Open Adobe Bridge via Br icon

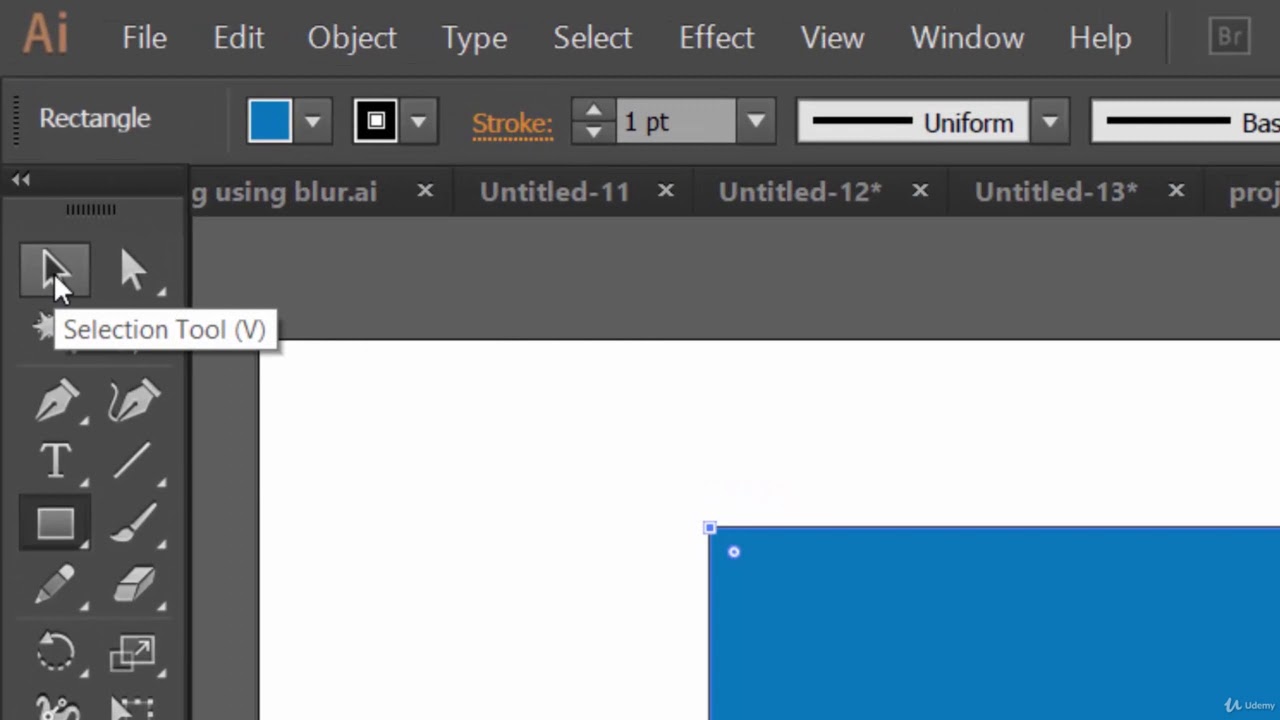click(x=1229, y=38)
